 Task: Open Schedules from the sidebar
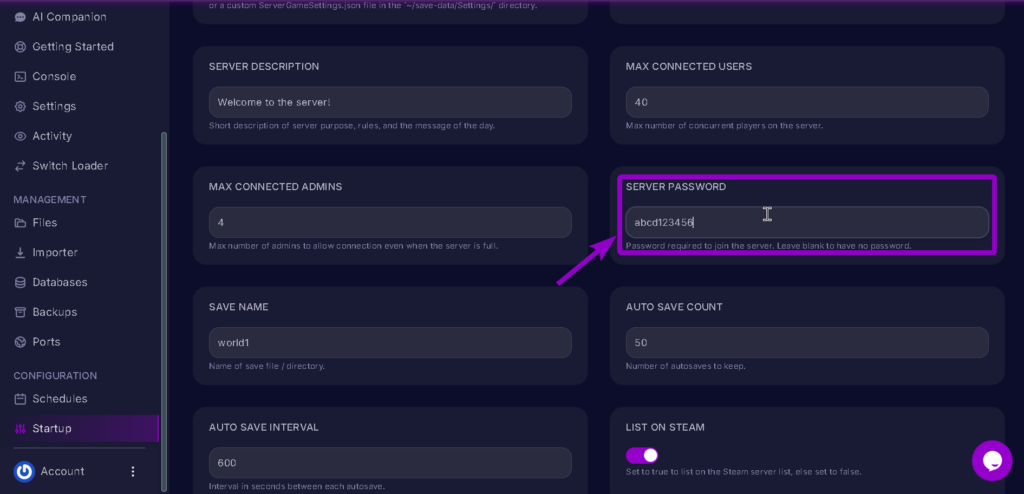59,399
